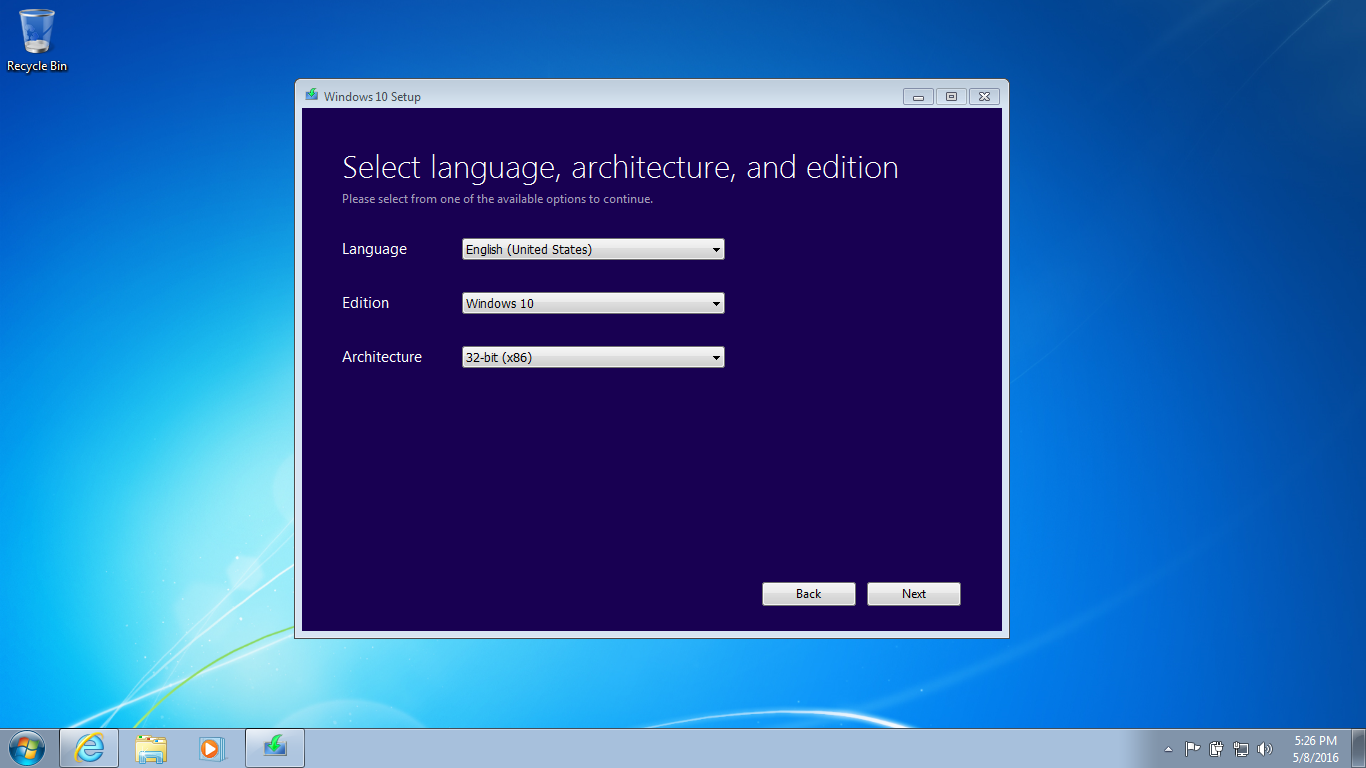Image resolution: width=1366 pixels, height=768 pixels.
Task: Minimize the Windows 10 Setup window
Action: 918,97
